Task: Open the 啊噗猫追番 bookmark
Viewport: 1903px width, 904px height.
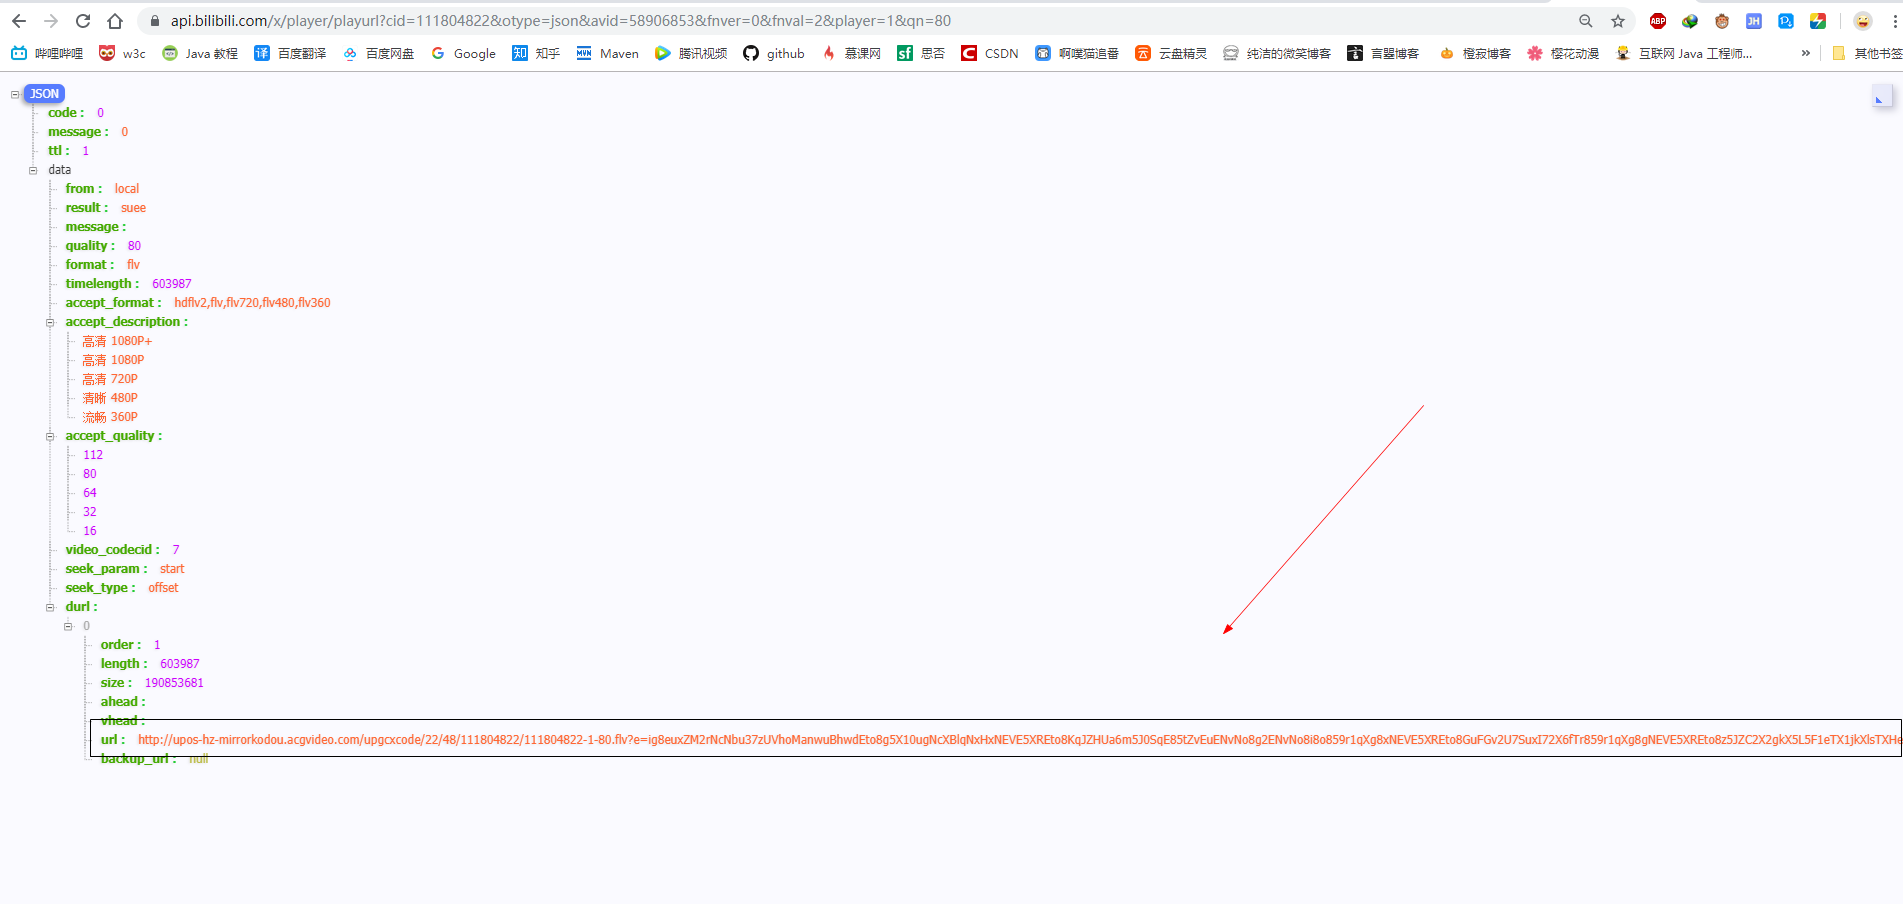Action: (1077, 53)
